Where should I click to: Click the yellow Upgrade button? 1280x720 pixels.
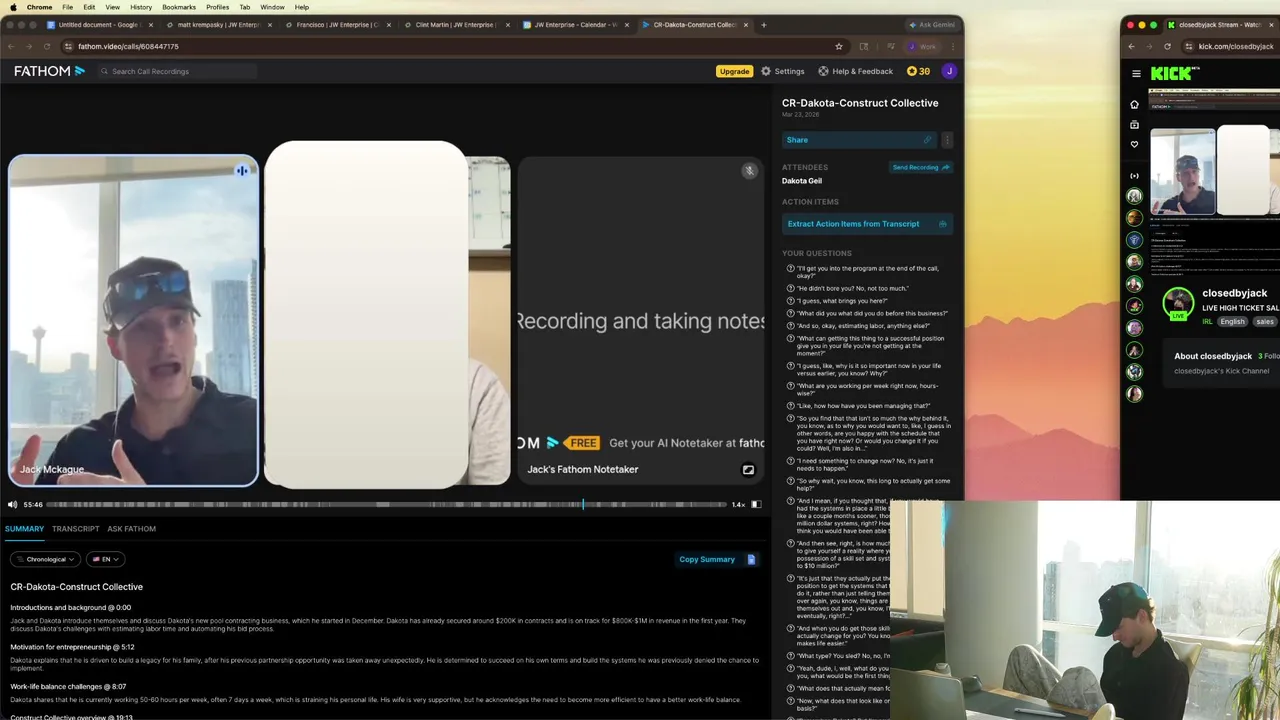pyautogui.click(x=734, y=71)
